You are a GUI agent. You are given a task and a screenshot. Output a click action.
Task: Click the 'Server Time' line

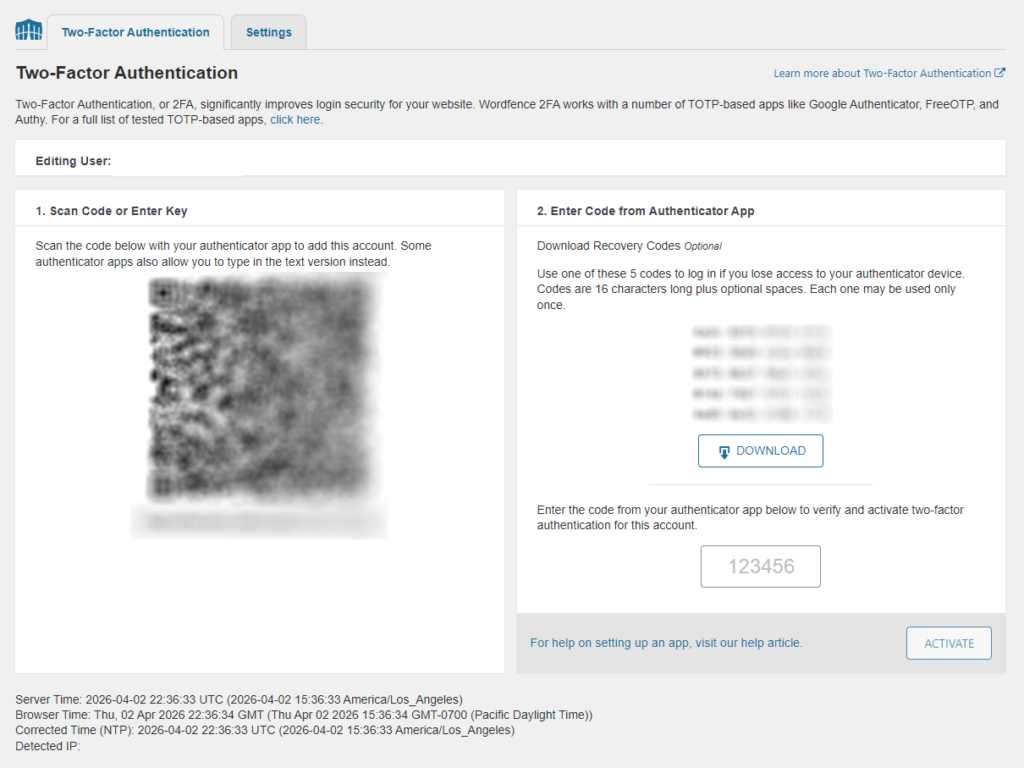coord(239,699)
